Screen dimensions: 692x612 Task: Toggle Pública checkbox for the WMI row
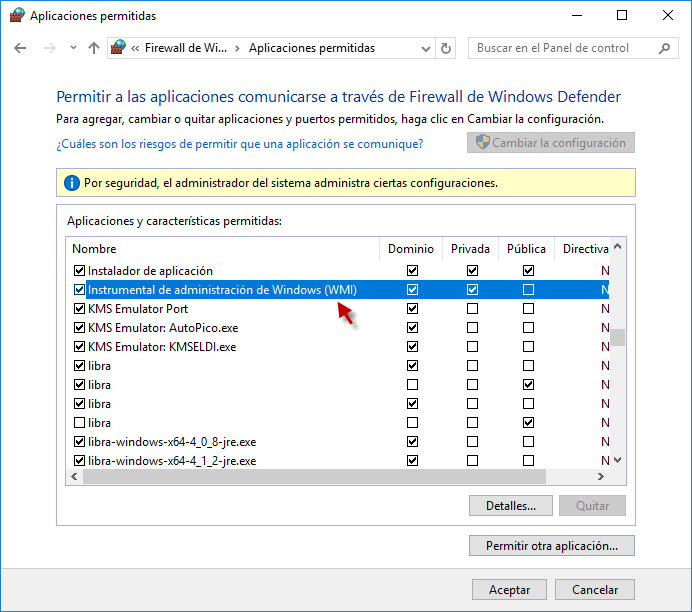tap(528, 289)
